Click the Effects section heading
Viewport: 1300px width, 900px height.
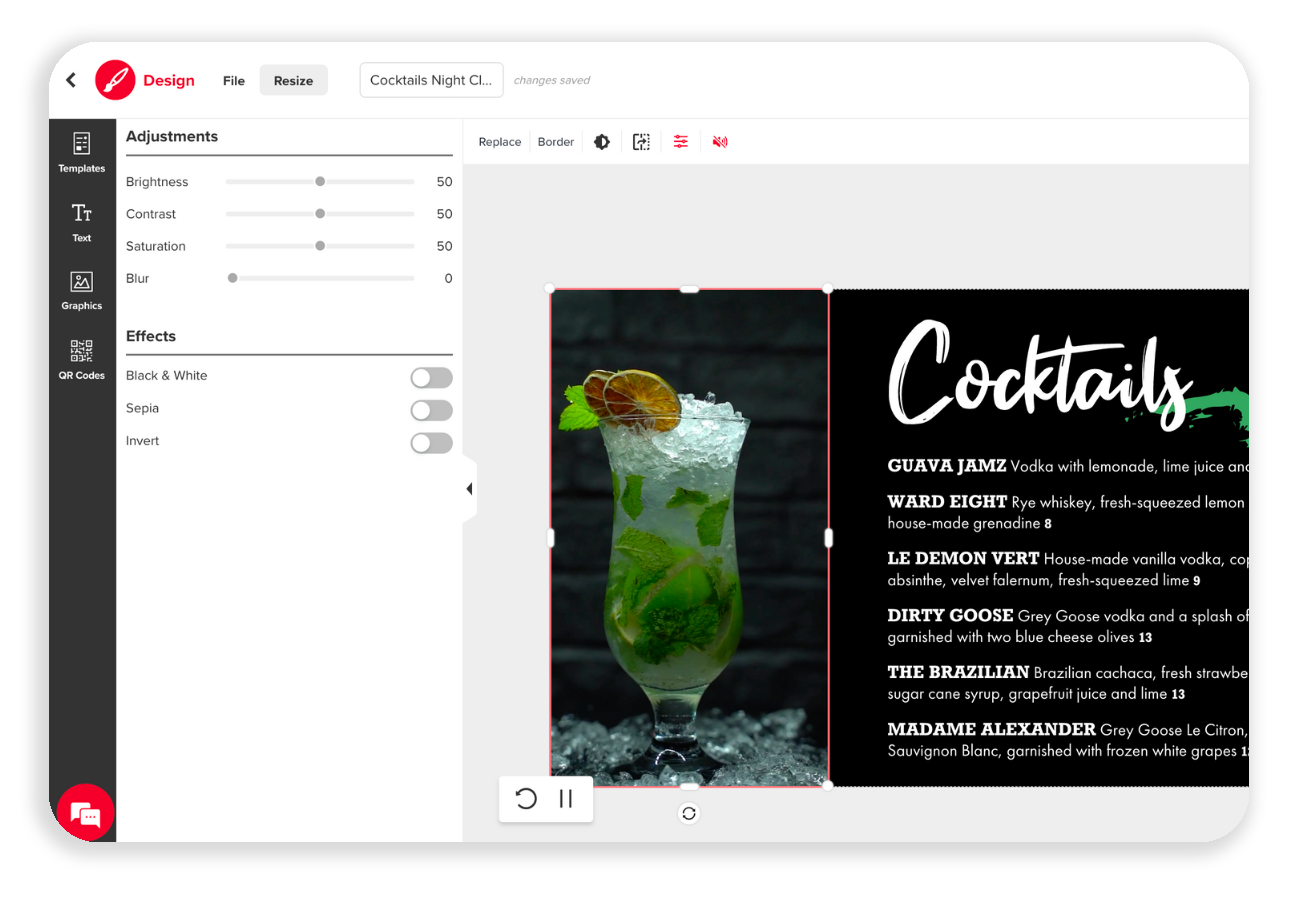click(x=151, y=336)
